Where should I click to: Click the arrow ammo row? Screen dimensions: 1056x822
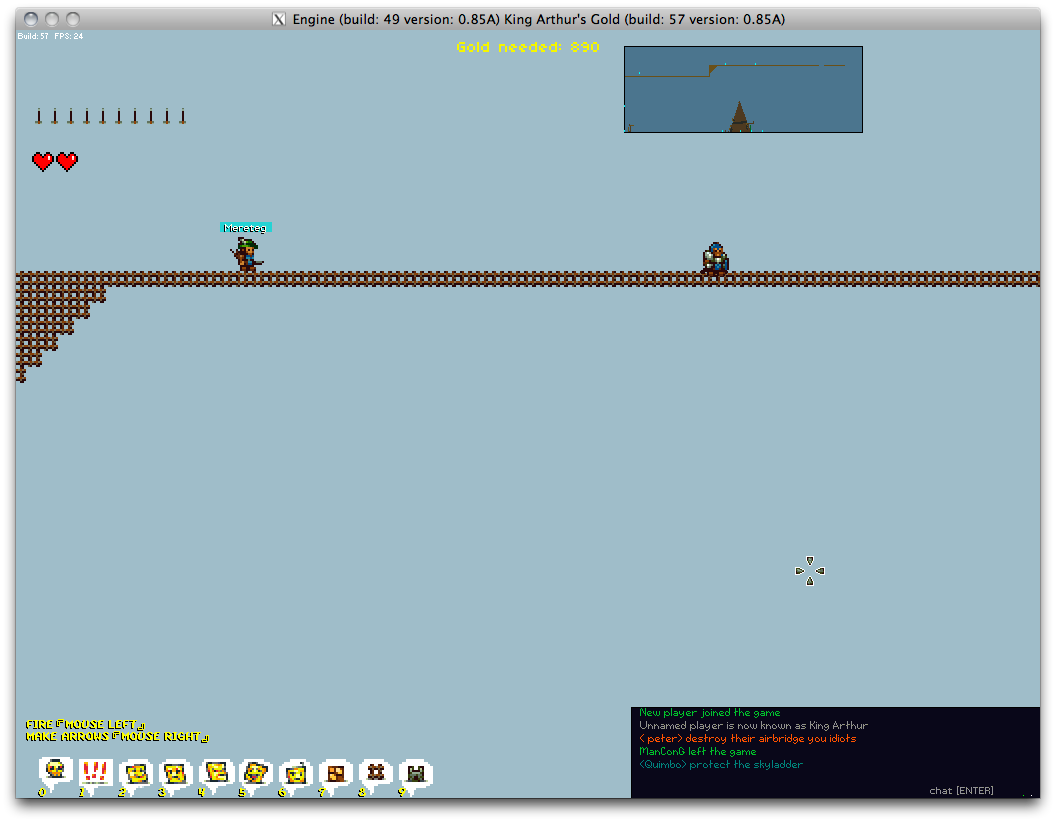click(x=110, y=117)
